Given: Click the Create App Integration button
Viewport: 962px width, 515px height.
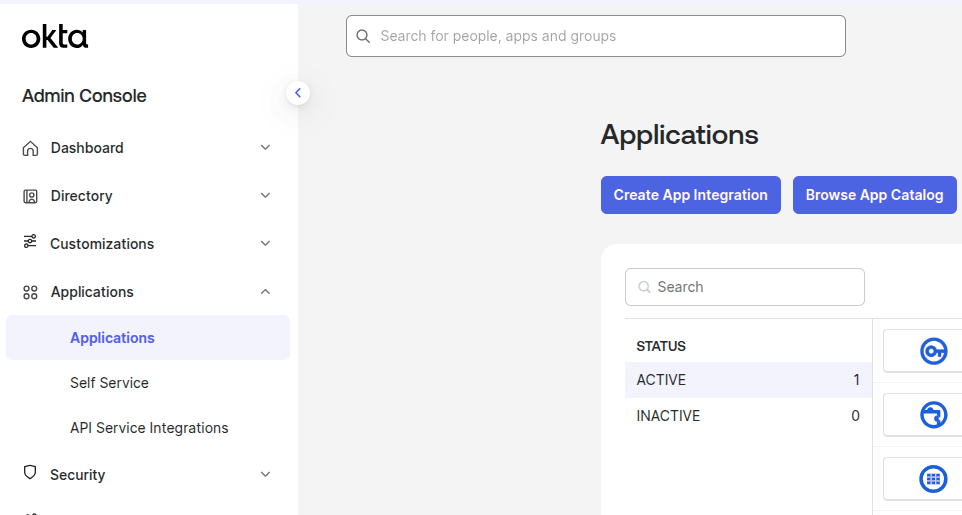Looking at the screenshot, I should click(690, 195).
